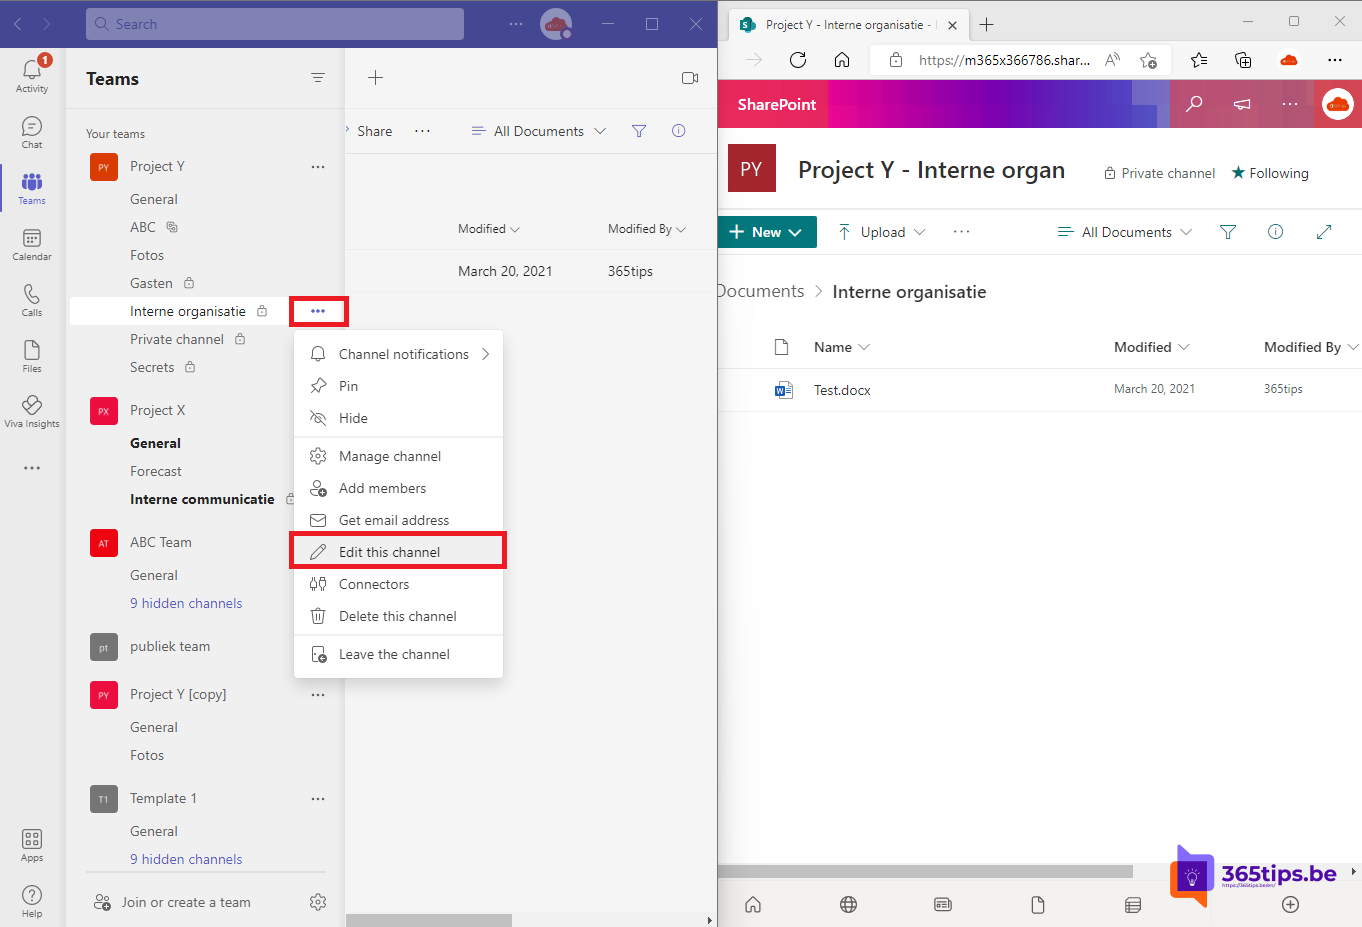Click the Share button above the document list
The image size is (1362, 927).
374,130
